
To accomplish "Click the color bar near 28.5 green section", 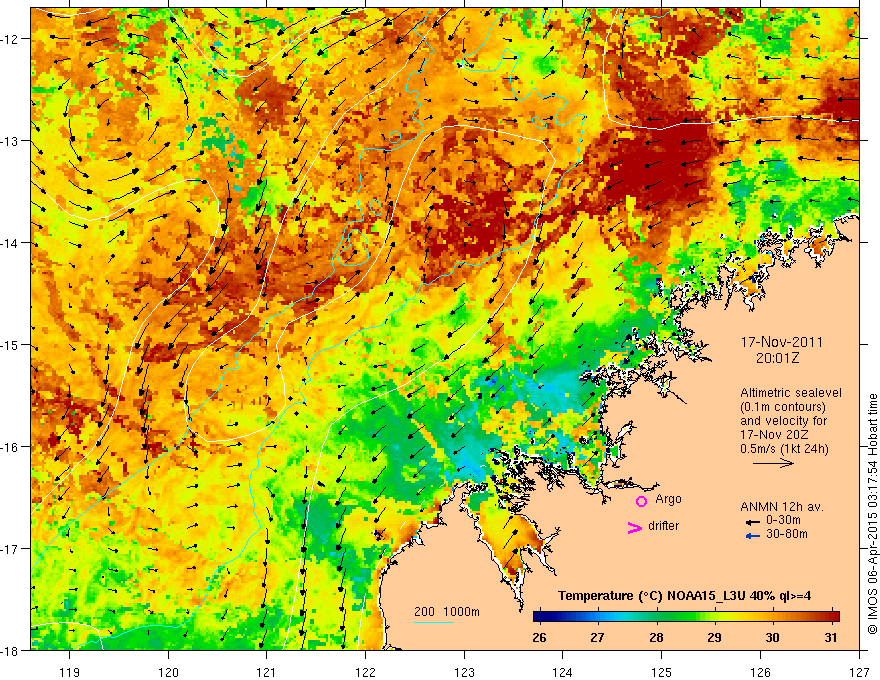I will pyautogui.click(x=685, y=617).
